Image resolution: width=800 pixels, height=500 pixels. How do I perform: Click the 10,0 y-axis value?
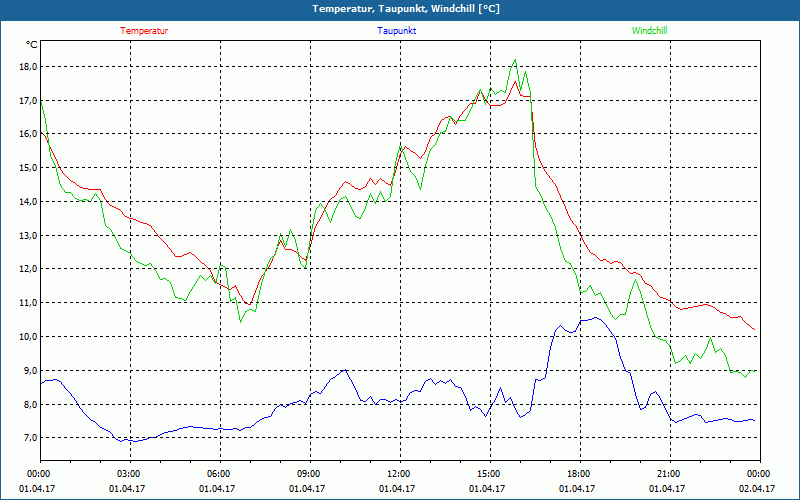(28, 336)
